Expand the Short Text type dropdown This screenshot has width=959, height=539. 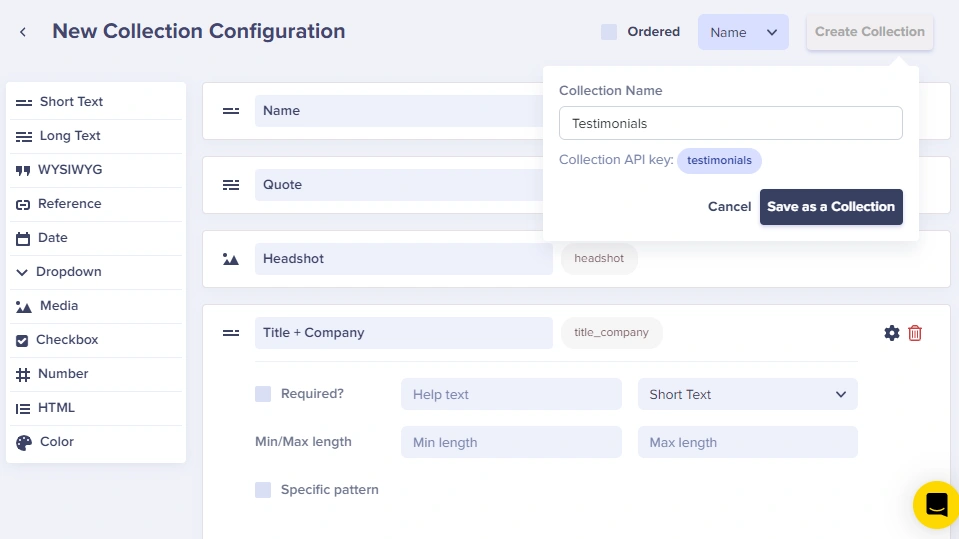pyautogui.click(x=747, y=394)
